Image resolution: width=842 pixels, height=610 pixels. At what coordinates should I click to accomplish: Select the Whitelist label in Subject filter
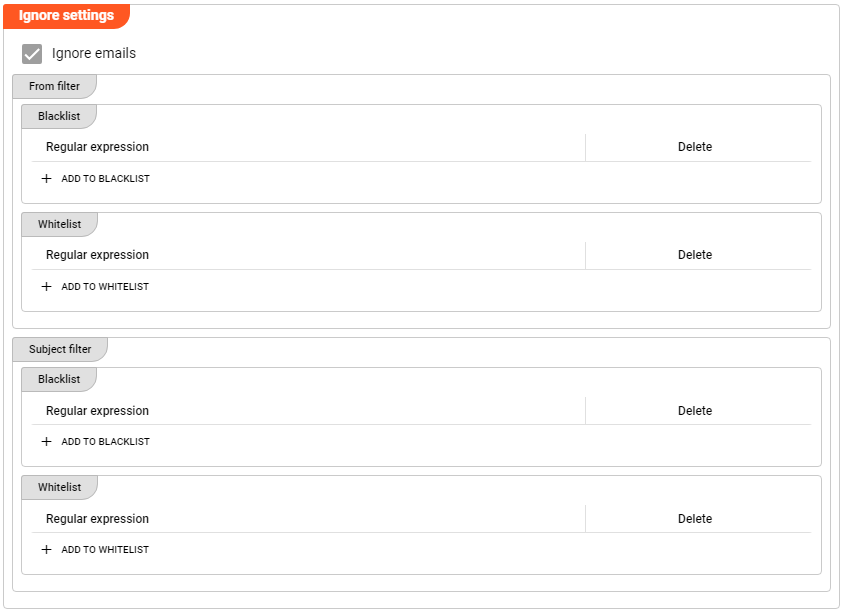59,488
